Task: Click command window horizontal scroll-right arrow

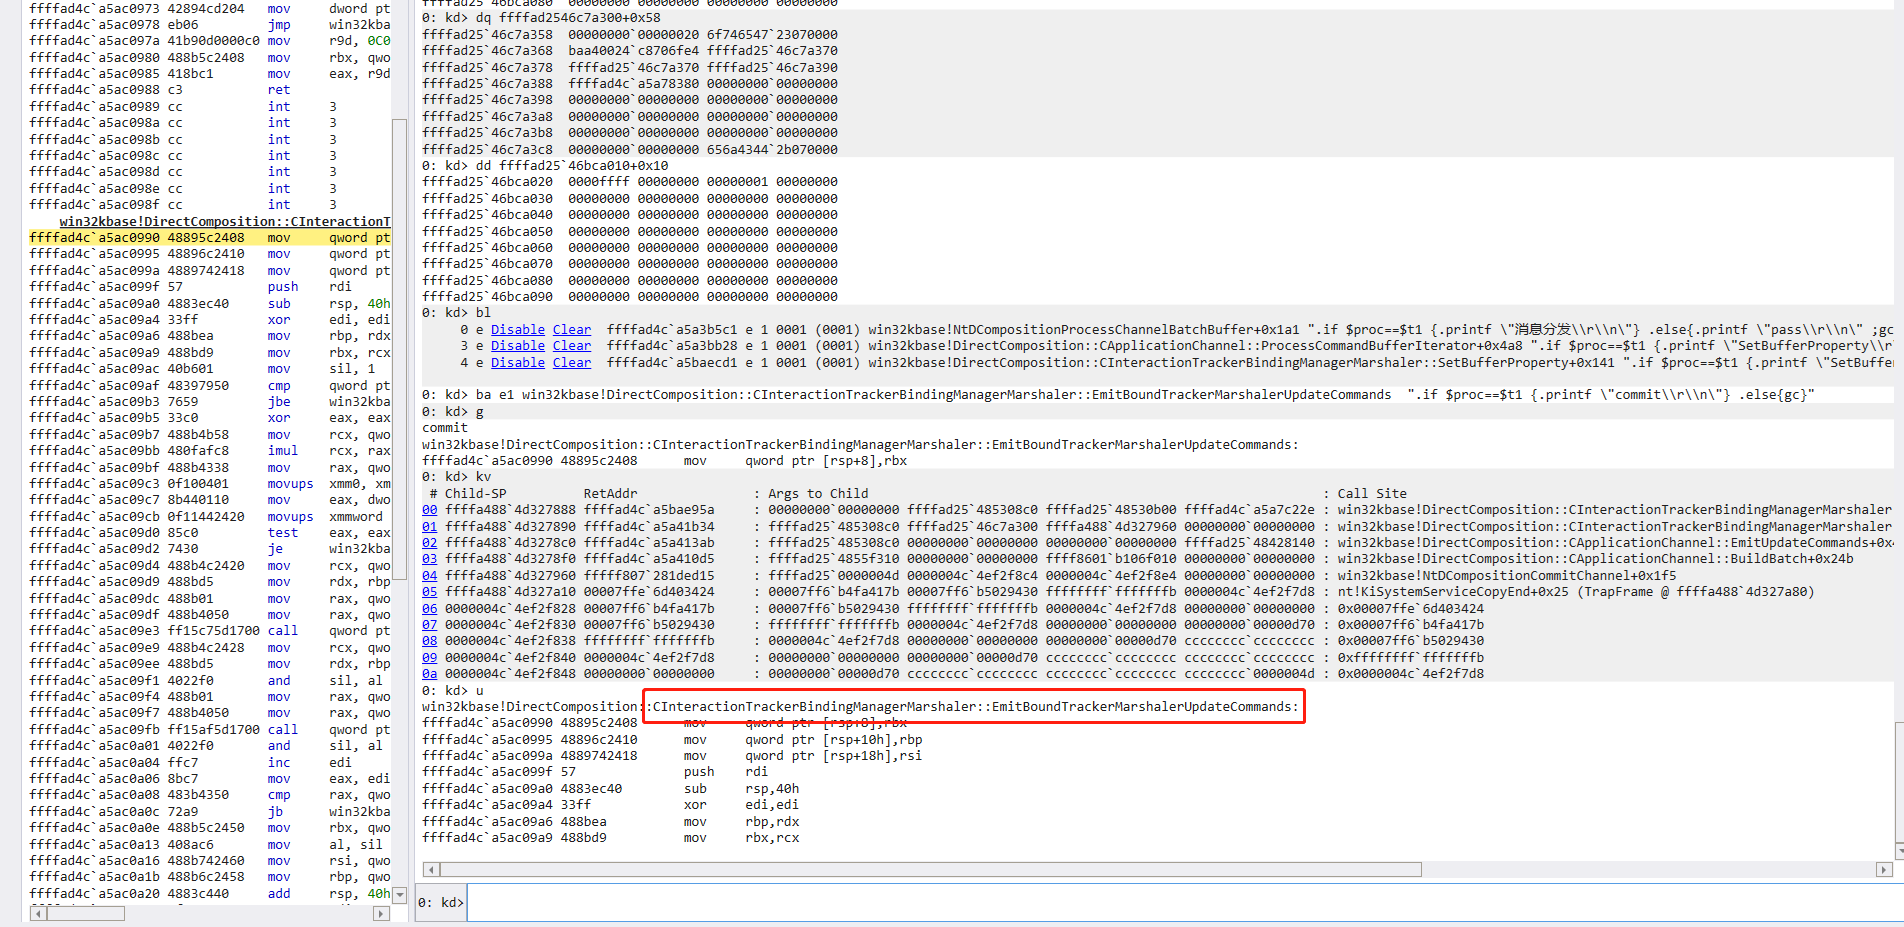Action: tap(1884, 870)
